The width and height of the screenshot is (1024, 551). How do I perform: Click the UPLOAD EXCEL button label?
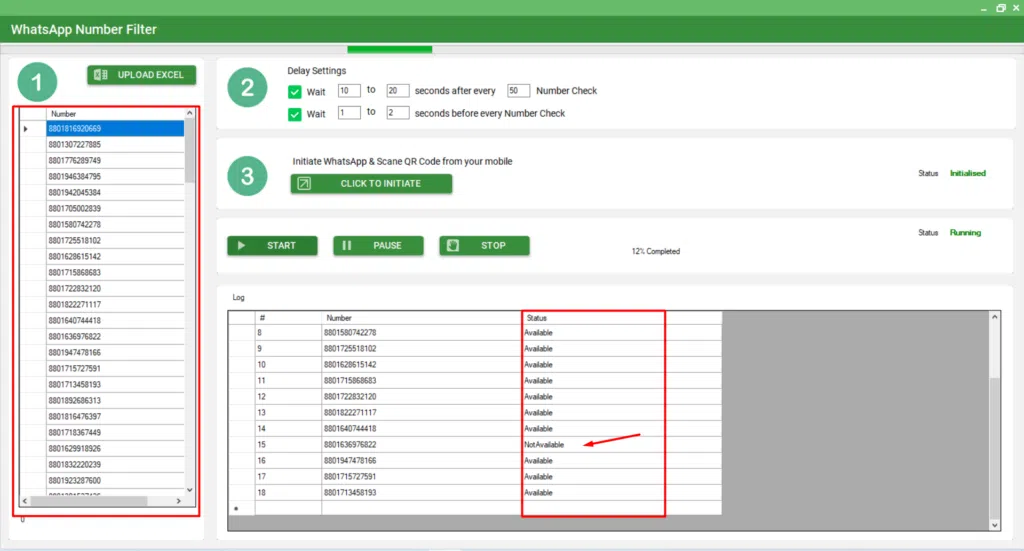pos(150,75)
